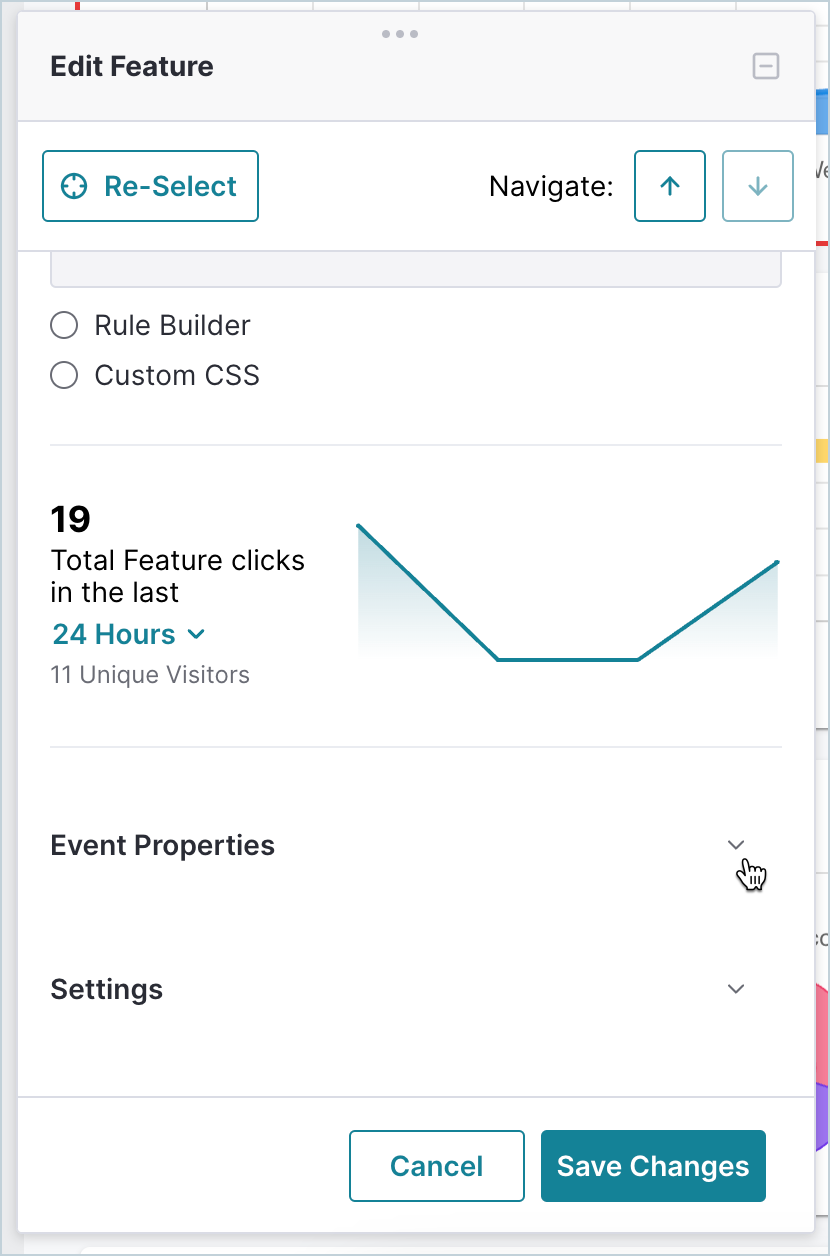Viewport: 830px width, 1256px height.
Task: Click Save Changes button
Action: tap(653, 1166)
